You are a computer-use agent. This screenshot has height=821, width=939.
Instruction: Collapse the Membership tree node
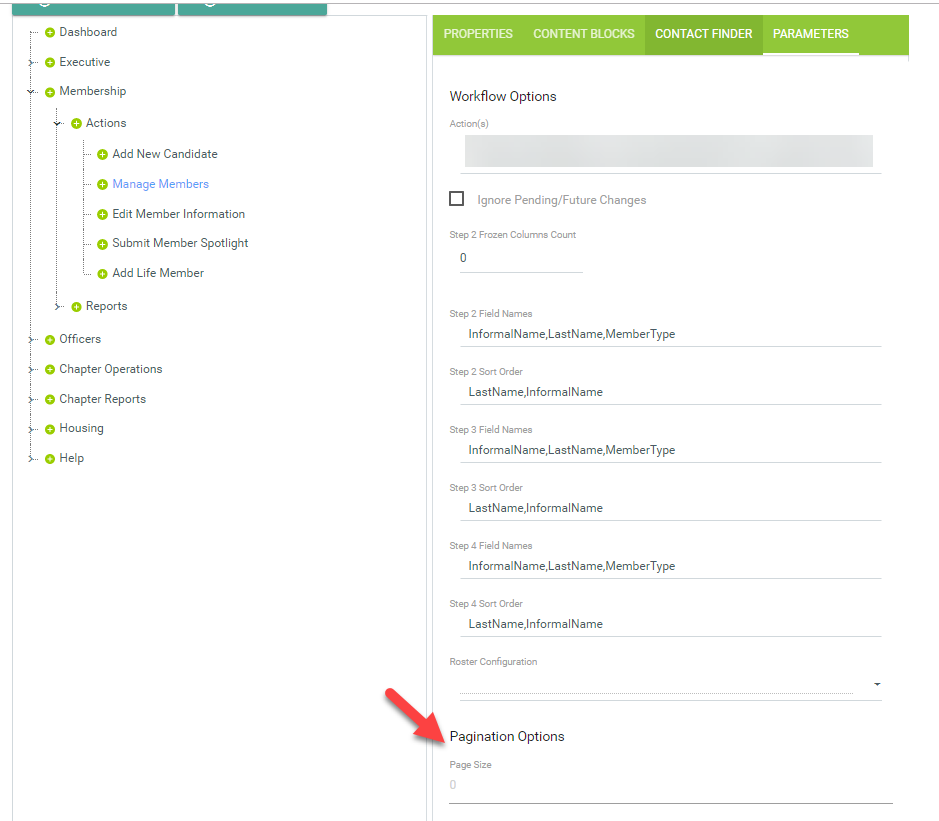click(x=32, y=92)
